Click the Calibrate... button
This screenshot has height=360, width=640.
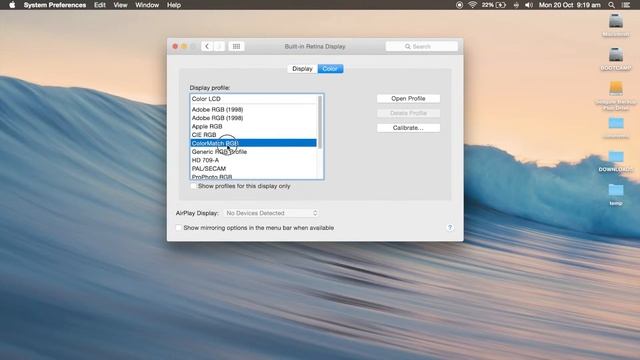[408, 128]
